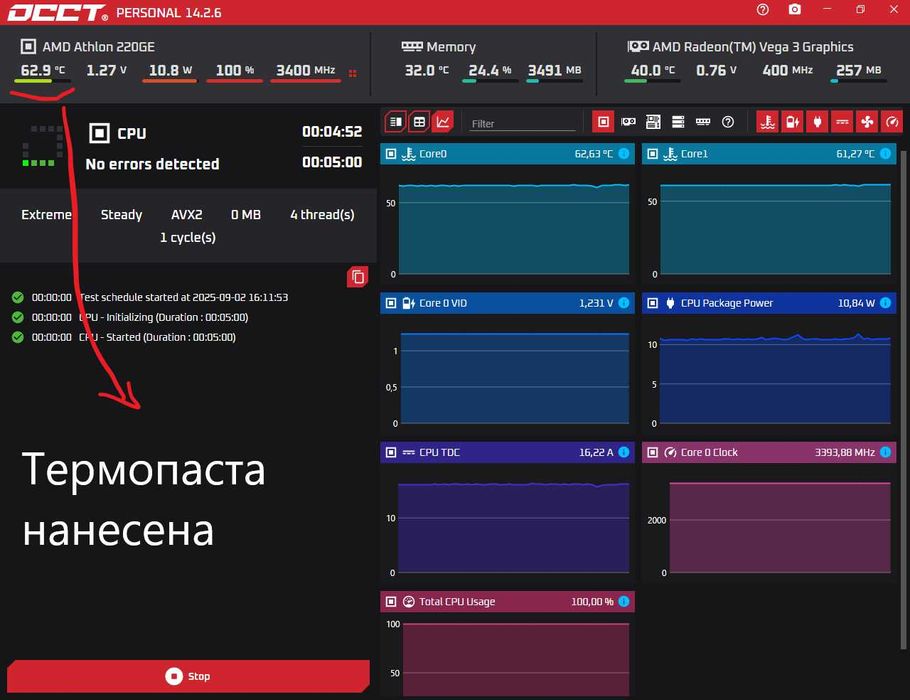Show info for Core 0 Clock graph

886,452
